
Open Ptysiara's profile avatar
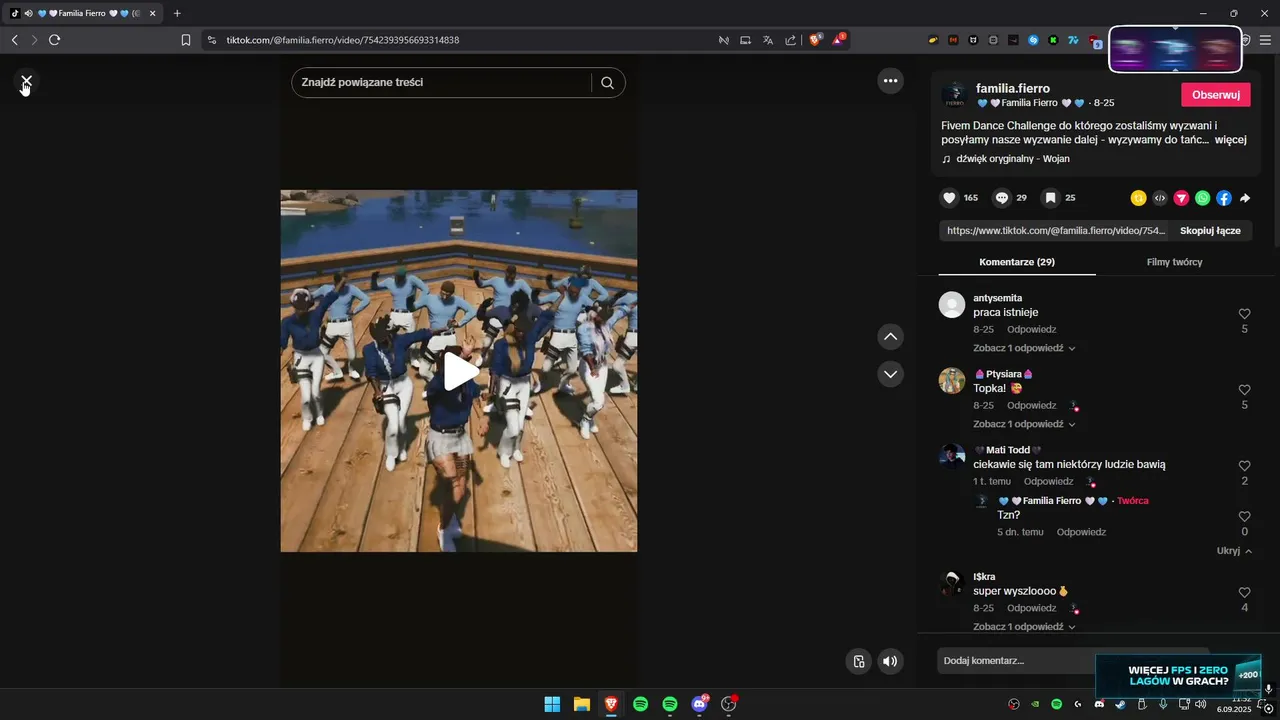point(952,381)
